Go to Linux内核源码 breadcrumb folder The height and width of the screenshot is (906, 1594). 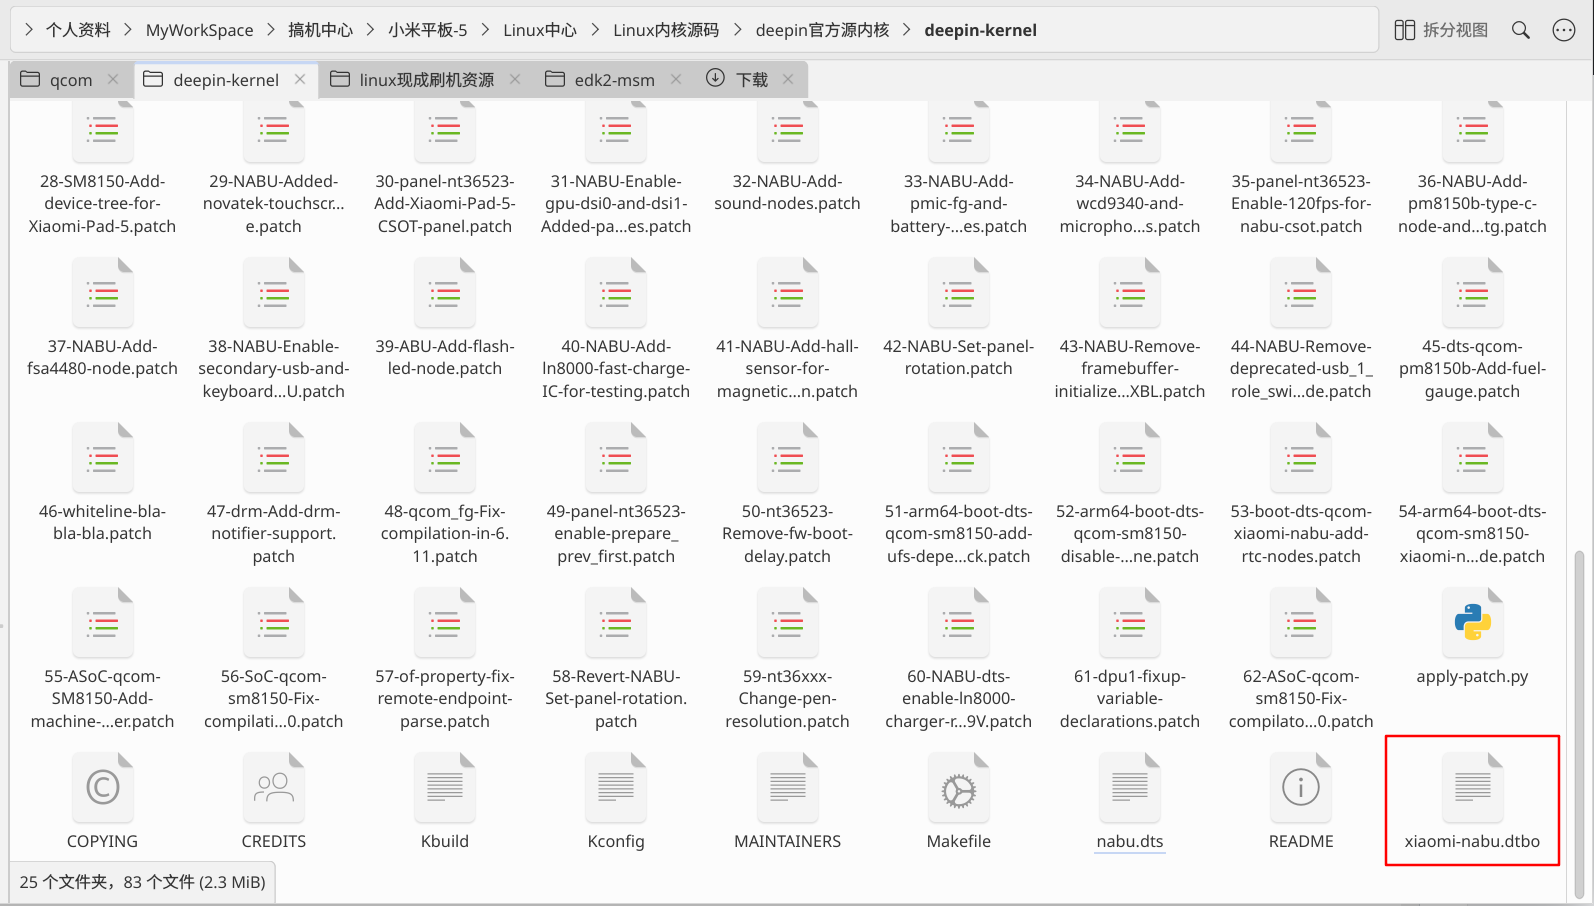pos(666,30)
